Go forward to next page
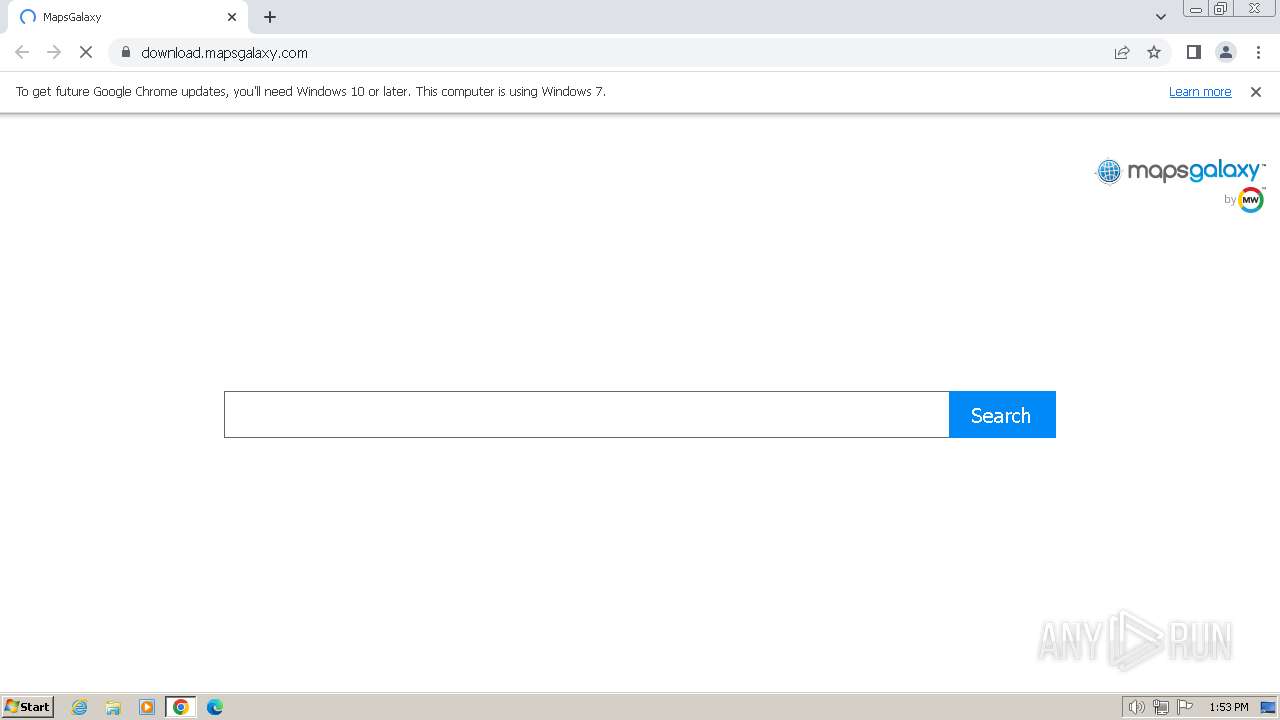This screenshot has width=1280, height=720. click(54, 52)
